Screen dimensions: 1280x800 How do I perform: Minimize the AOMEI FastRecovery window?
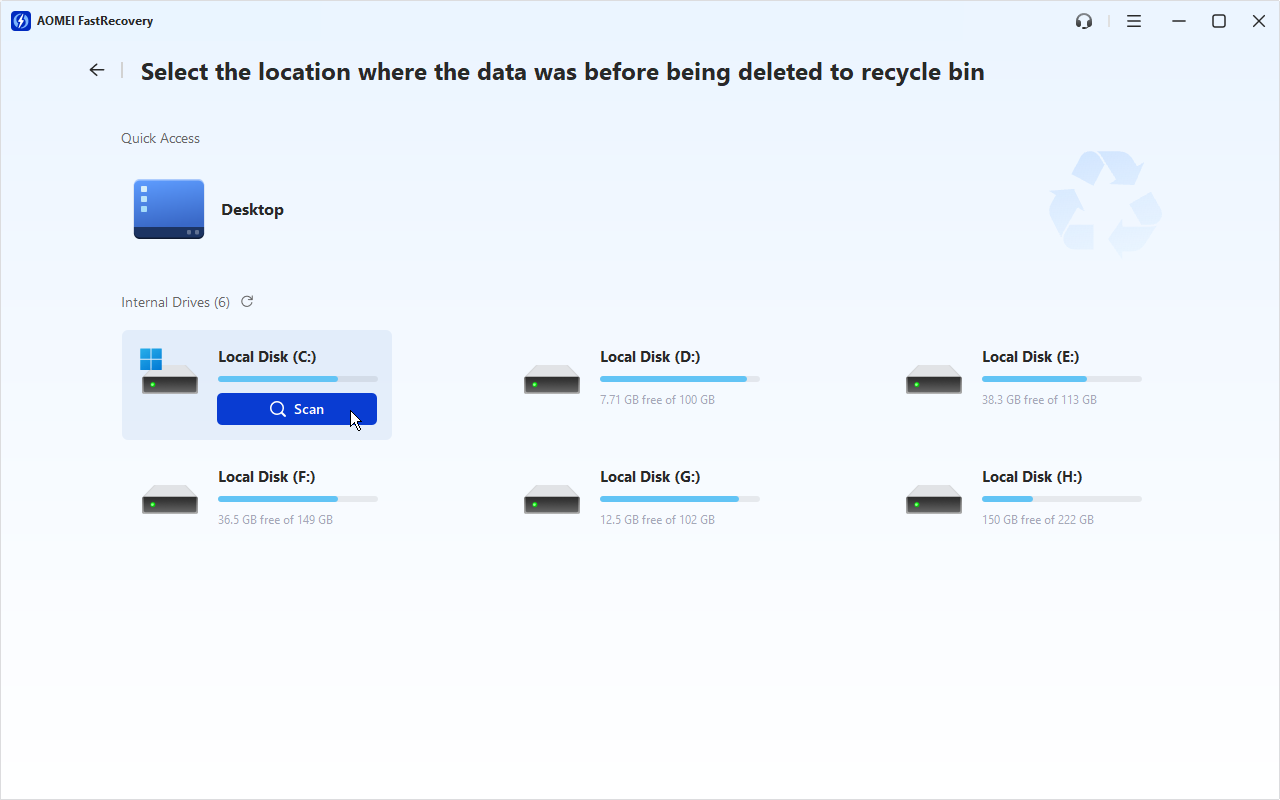1179,21
